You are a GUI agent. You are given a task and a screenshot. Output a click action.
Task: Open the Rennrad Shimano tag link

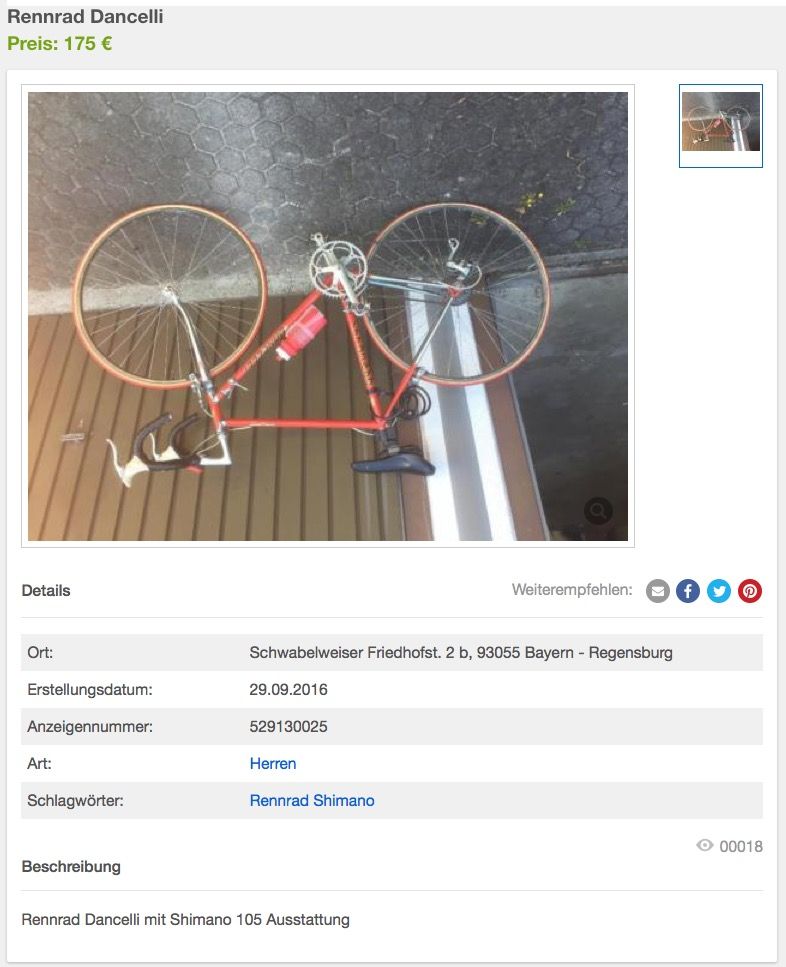[x=312, y=800]
